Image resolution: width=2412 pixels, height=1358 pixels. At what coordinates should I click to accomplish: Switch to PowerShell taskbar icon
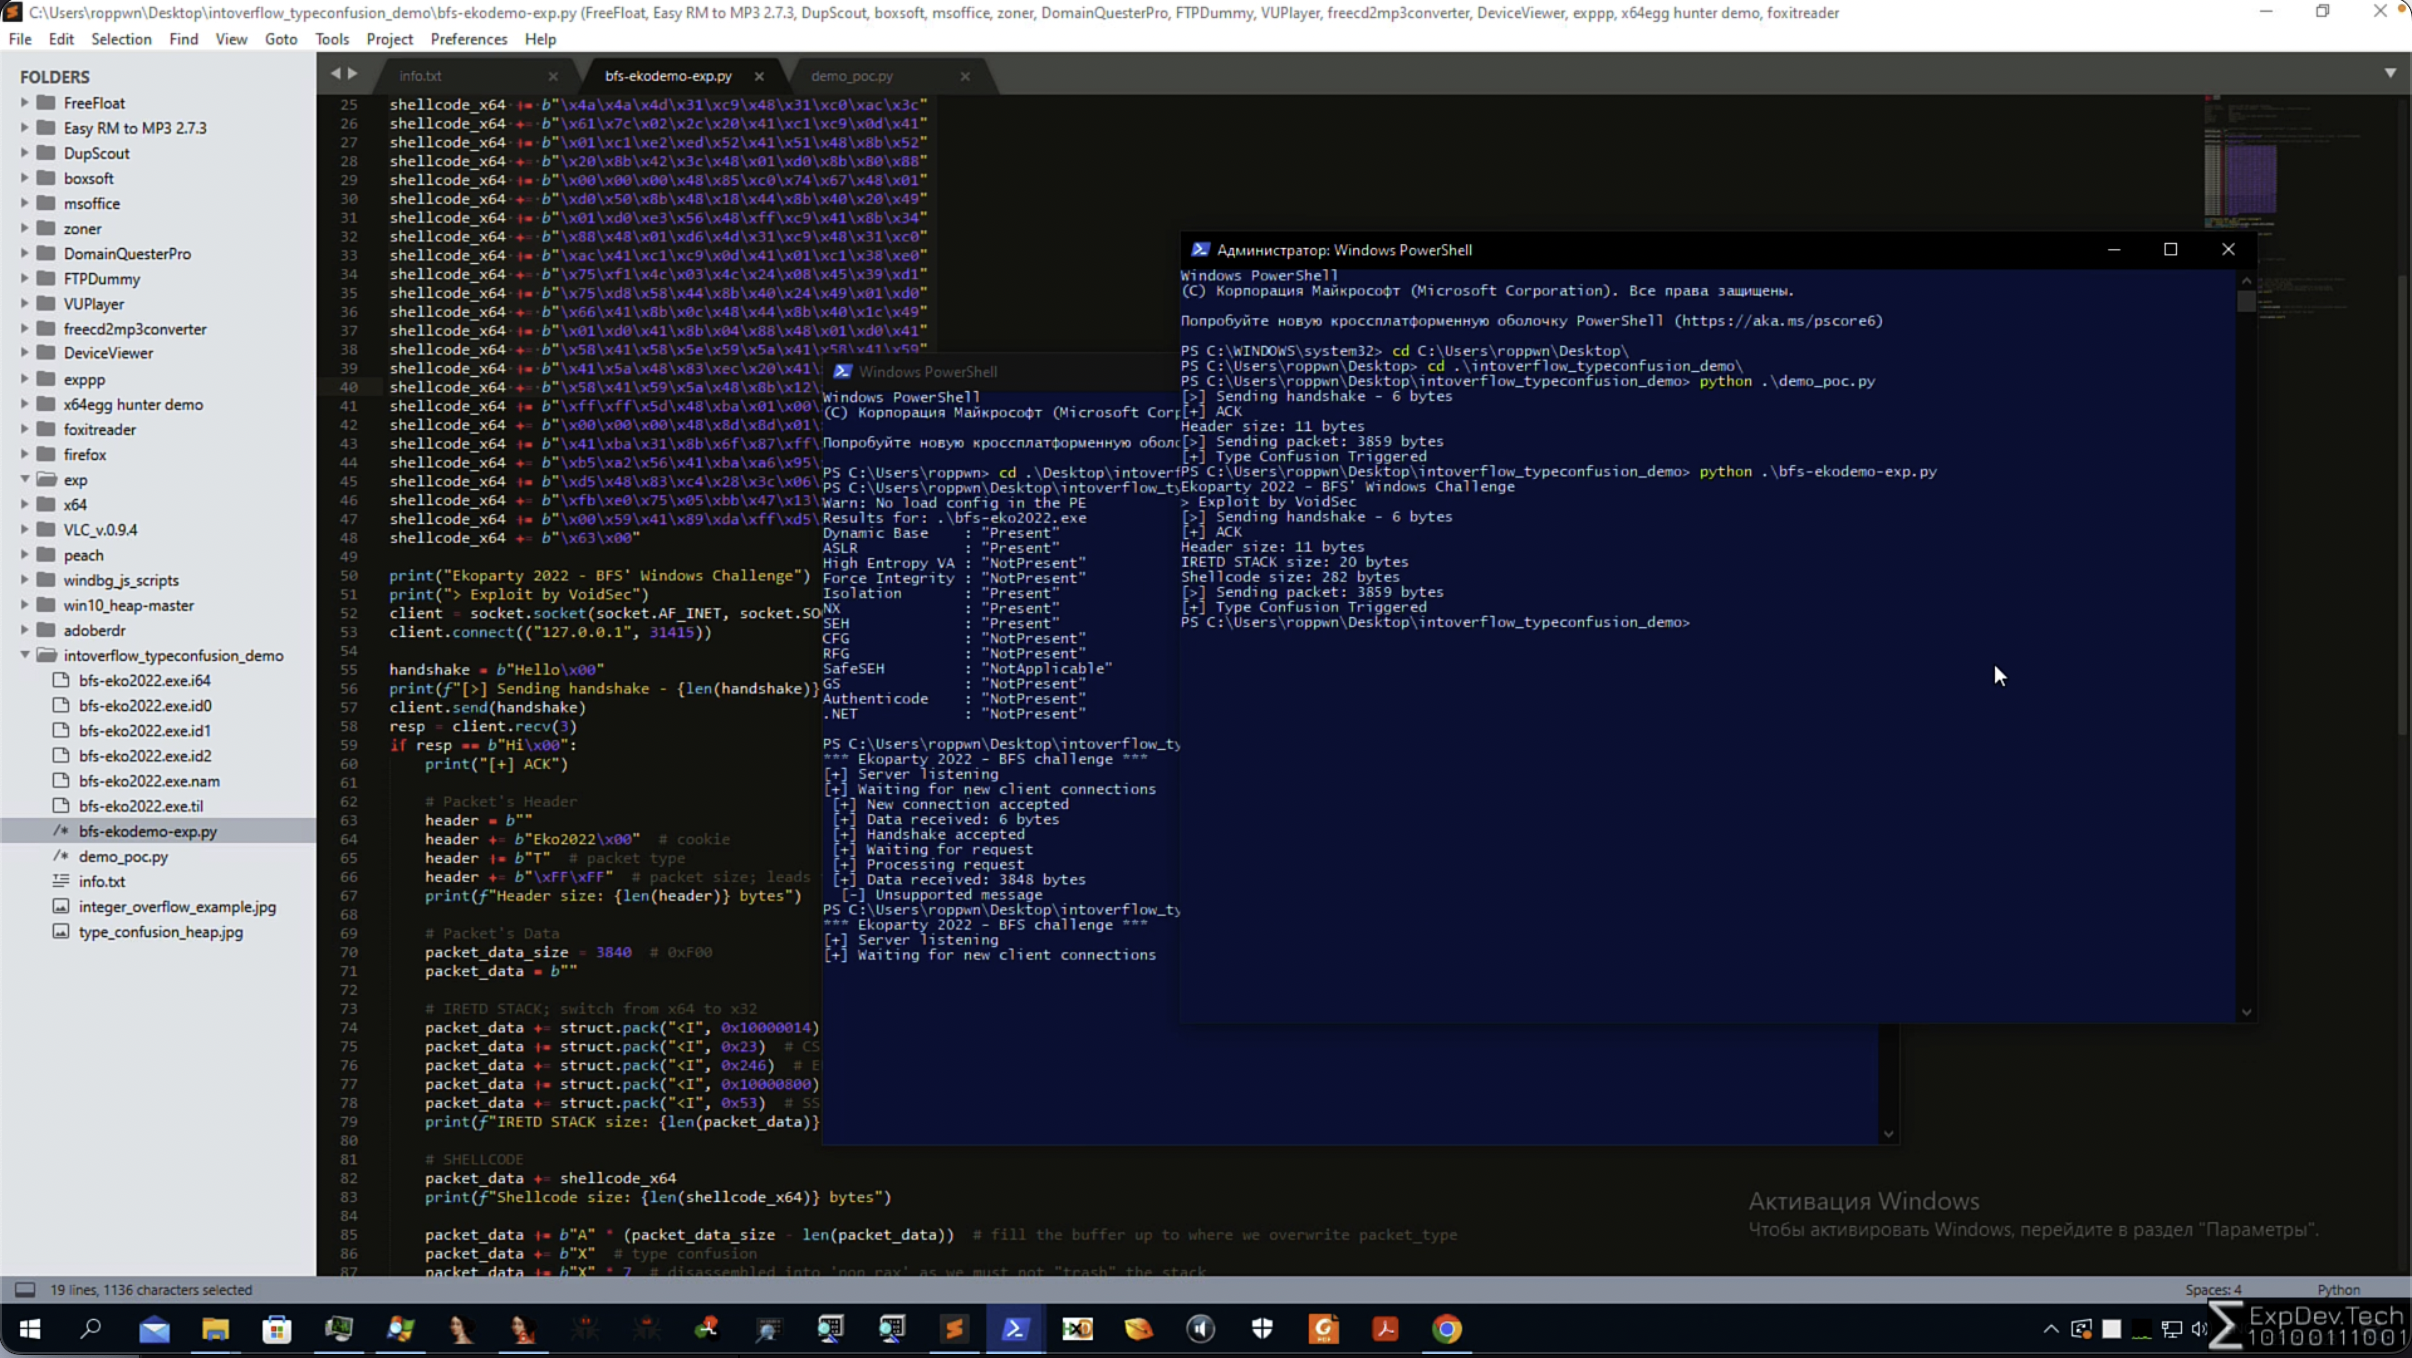pyautogui.click(x=1015, y=1329)
